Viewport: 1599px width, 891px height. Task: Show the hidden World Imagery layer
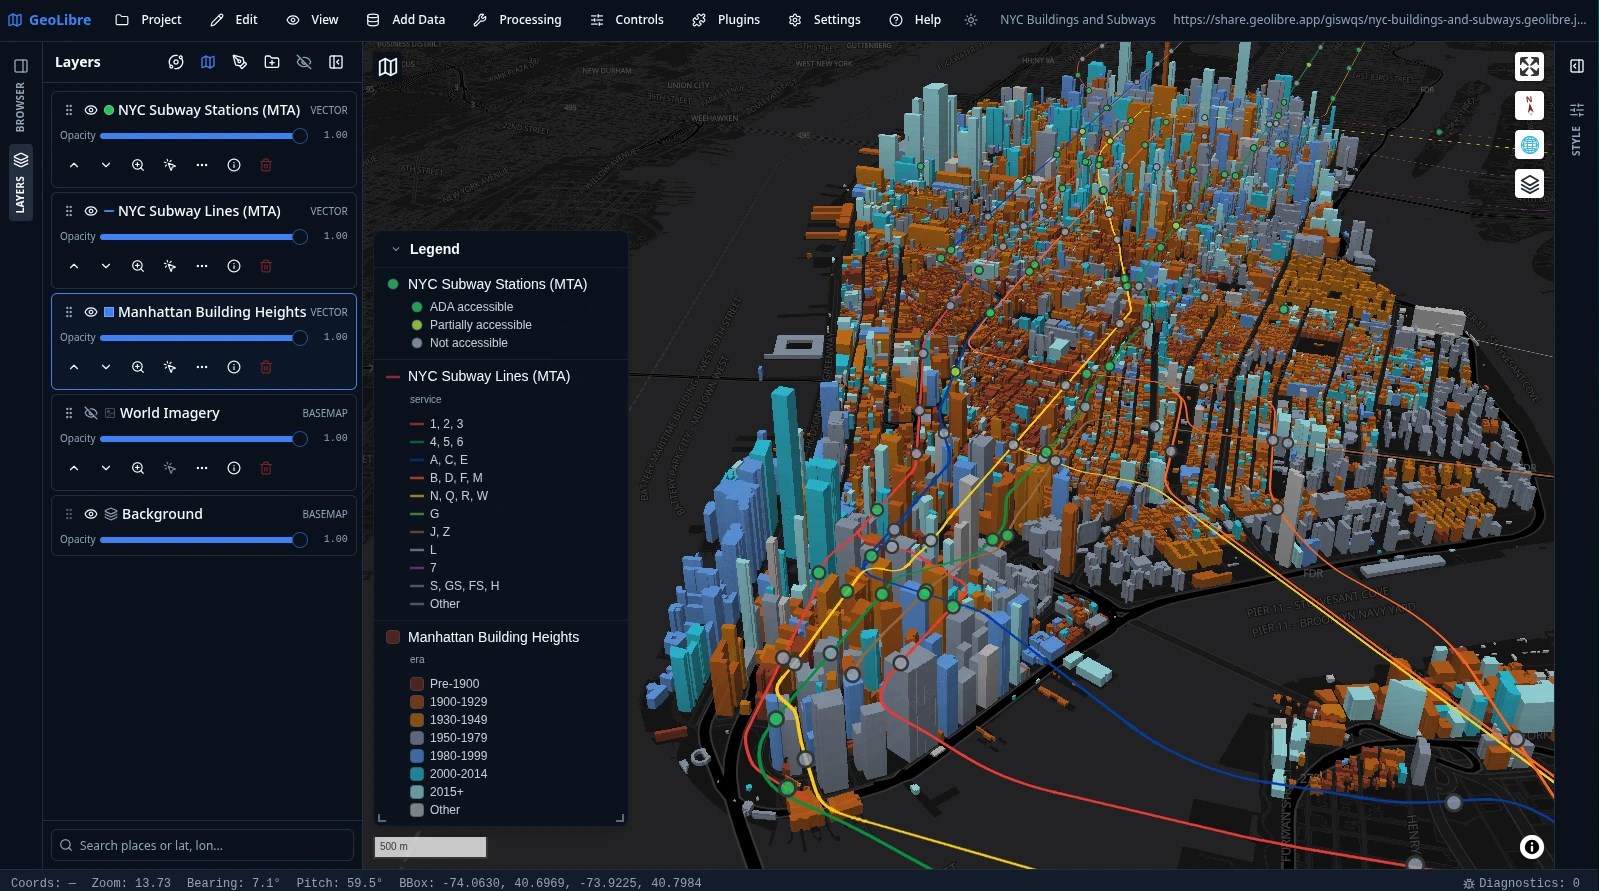[91, 413]
